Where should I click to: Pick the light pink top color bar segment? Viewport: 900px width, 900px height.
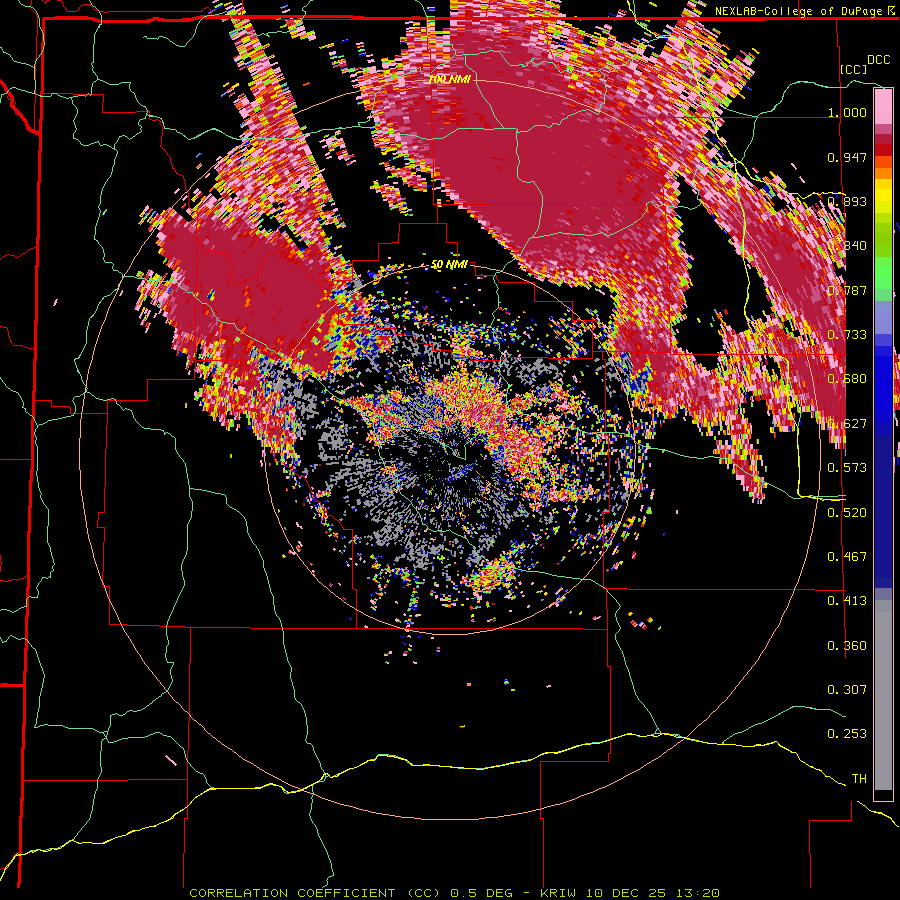pos(883,107)
